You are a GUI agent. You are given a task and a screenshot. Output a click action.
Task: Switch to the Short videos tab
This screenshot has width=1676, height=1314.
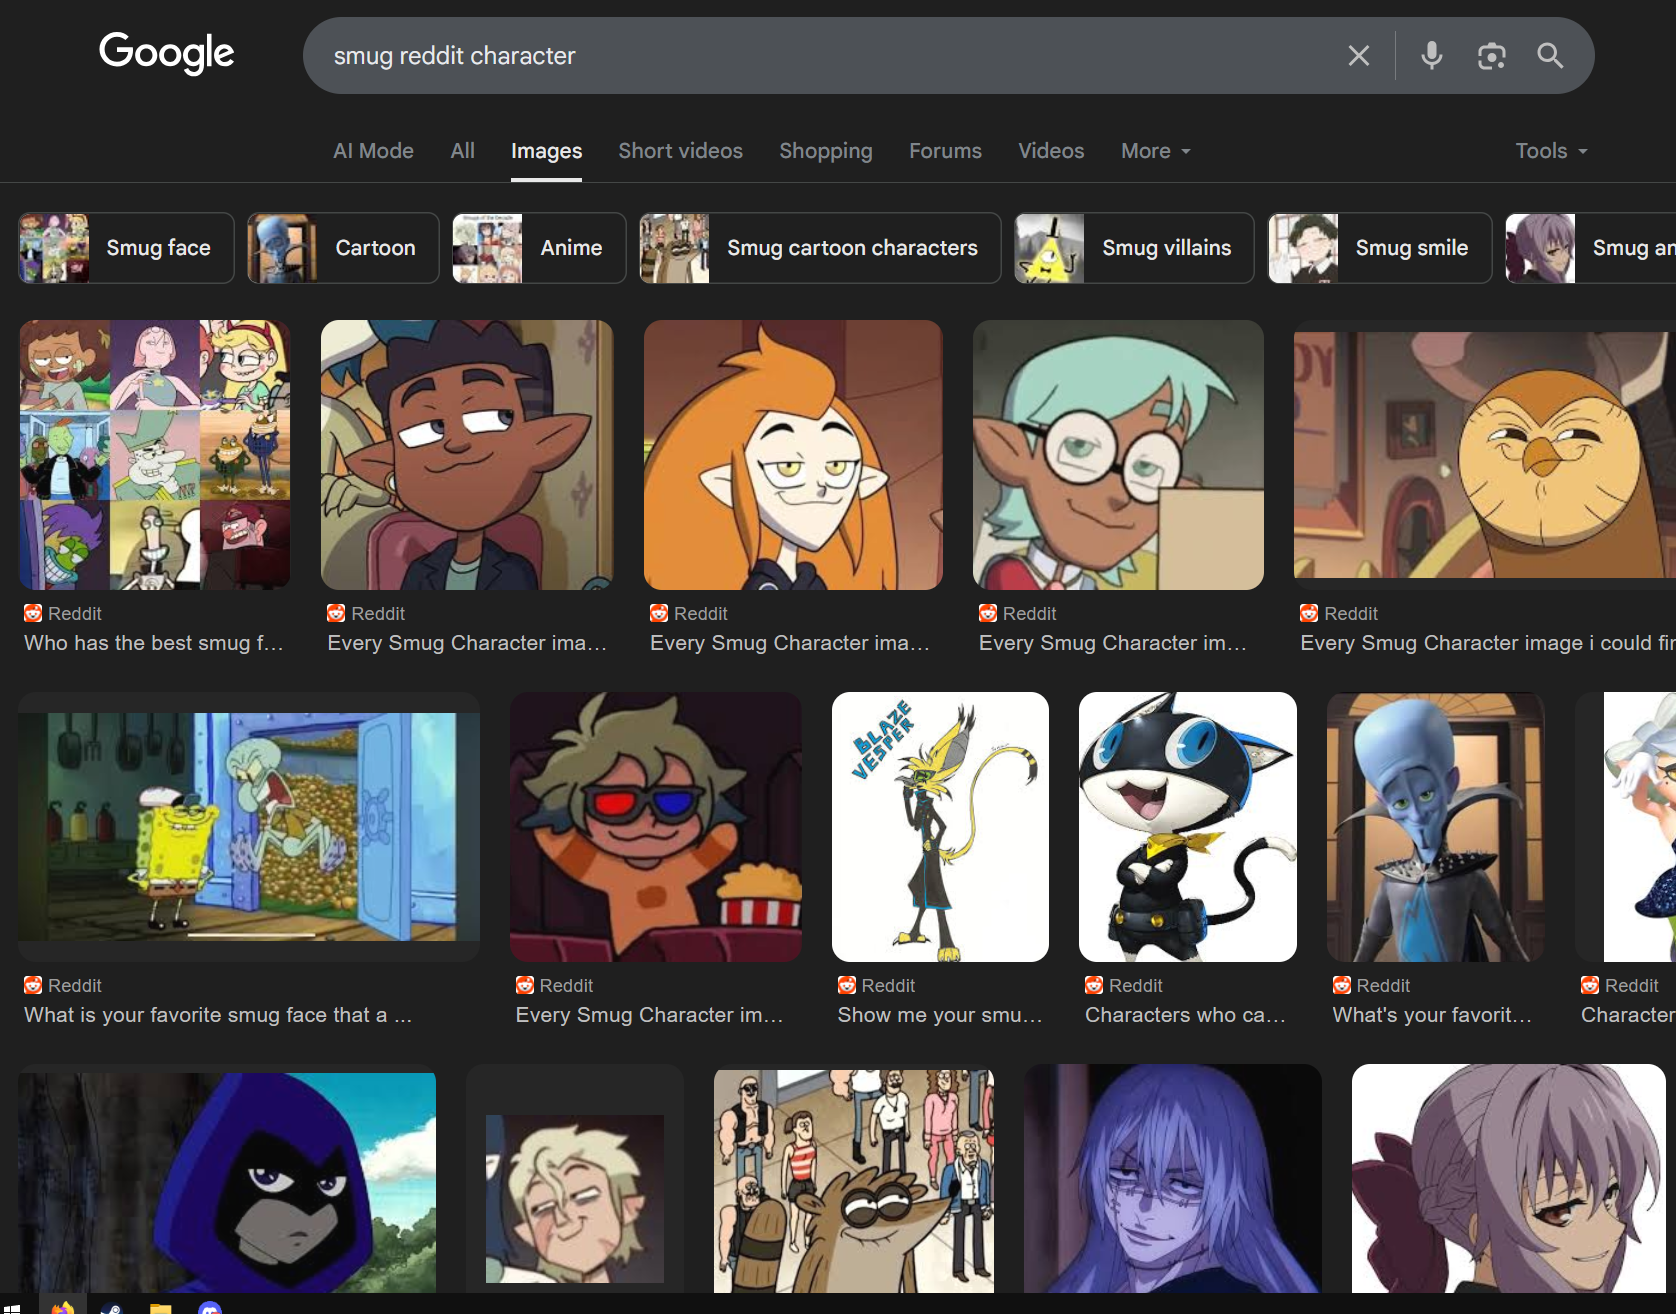680,151
